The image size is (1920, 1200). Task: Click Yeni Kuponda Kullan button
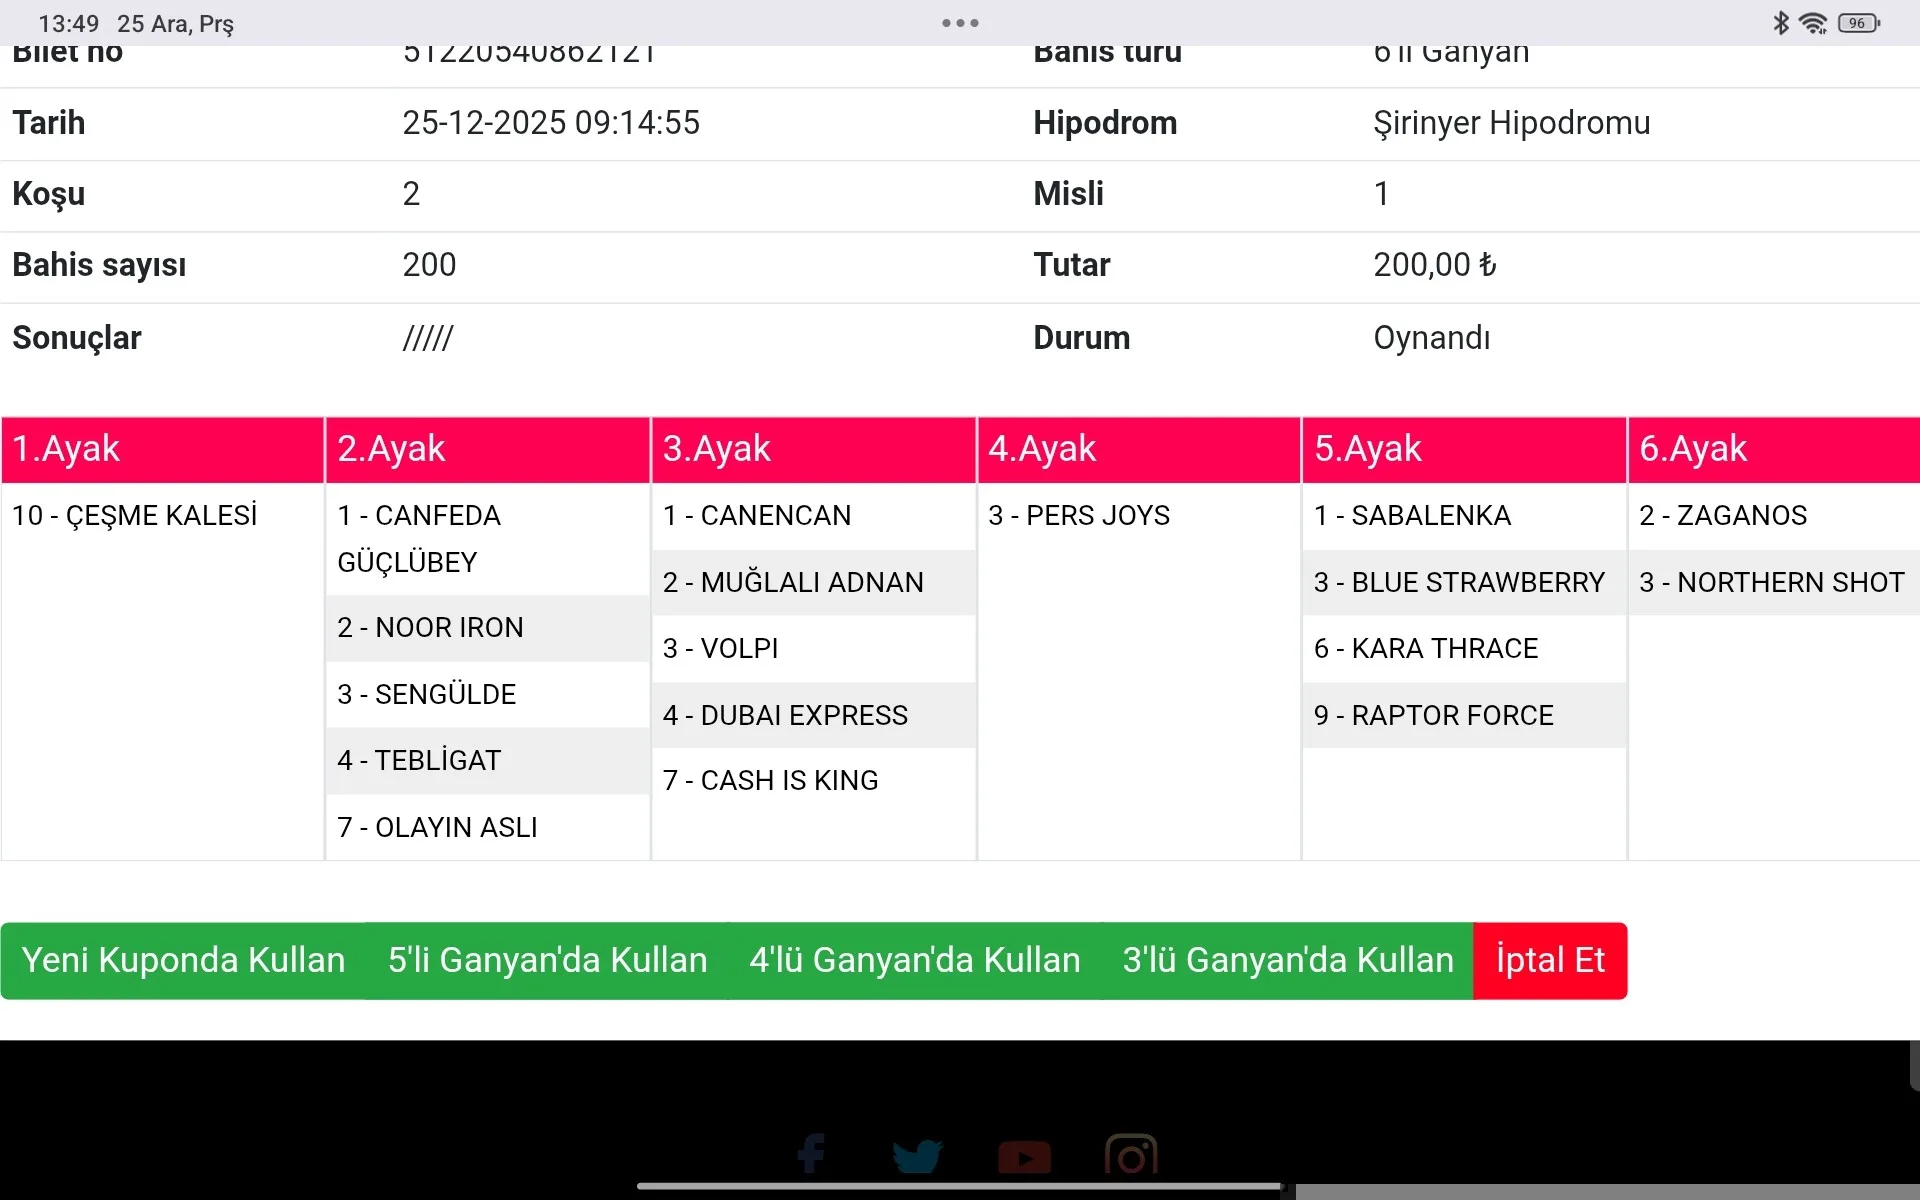pos(183,960)
